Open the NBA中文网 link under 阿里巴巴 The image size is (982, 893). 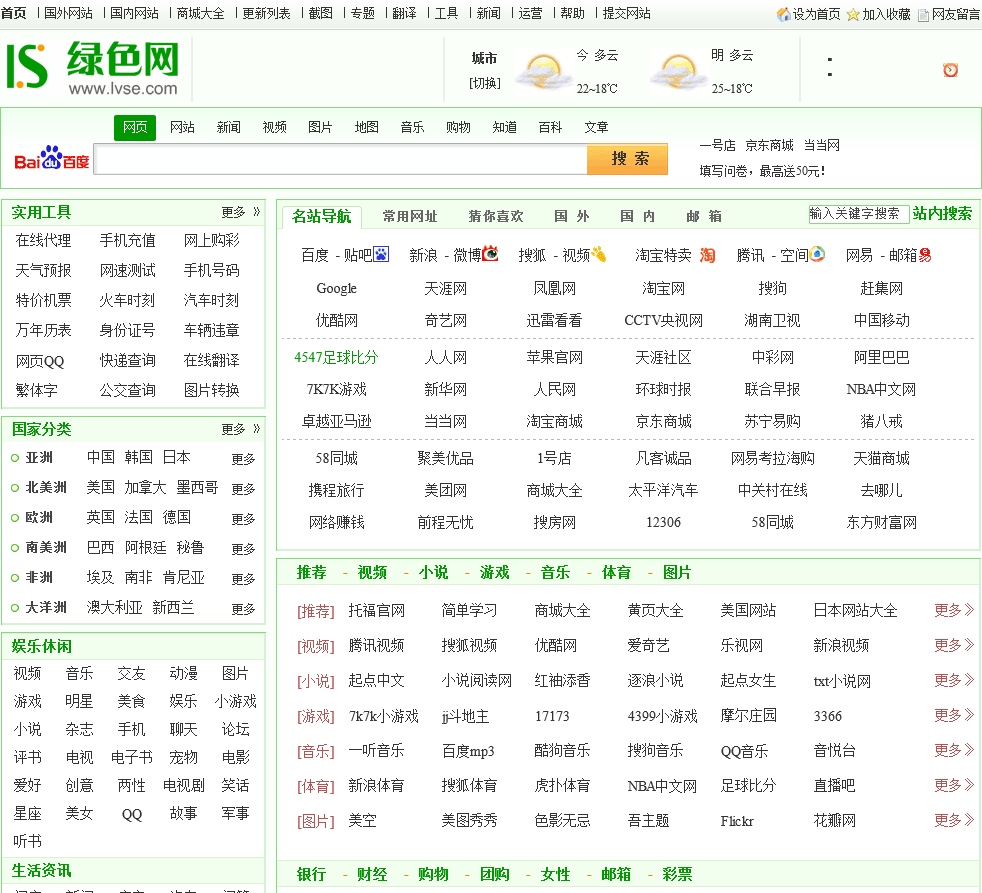pyautogui.click(x=881, y=390)
